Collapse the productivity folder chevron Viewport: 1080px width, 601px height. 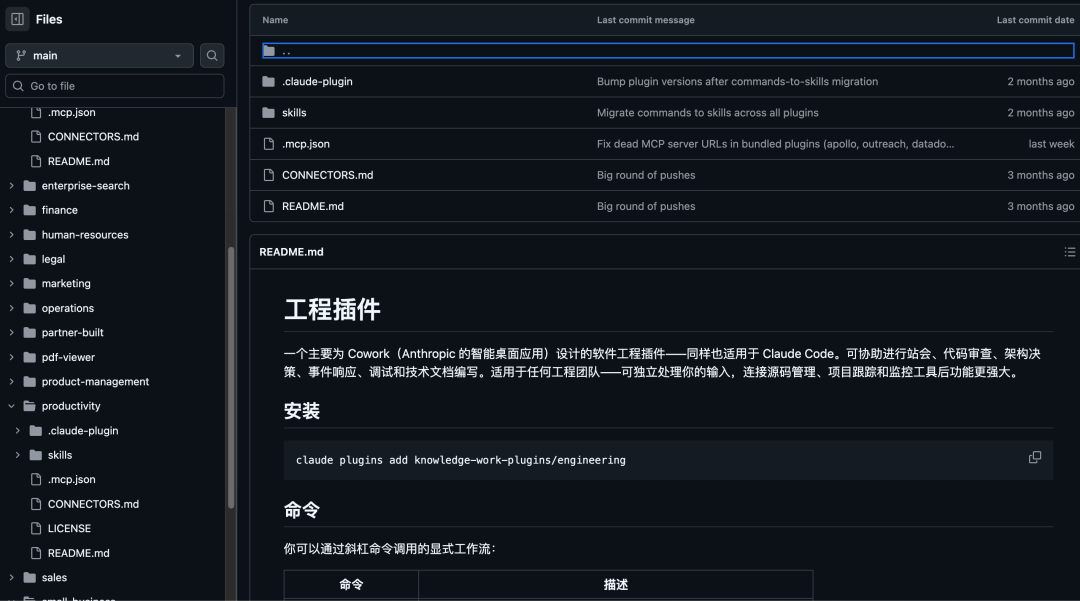[x=12, y=406]
